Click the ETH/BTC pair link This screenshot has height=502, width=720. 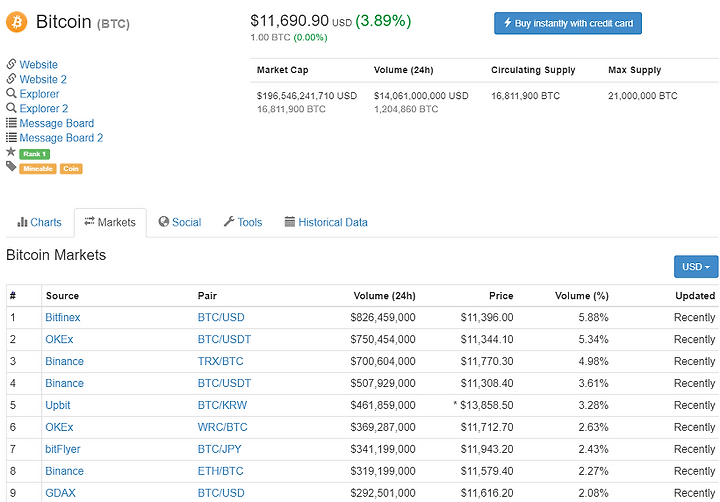point(220,471)
